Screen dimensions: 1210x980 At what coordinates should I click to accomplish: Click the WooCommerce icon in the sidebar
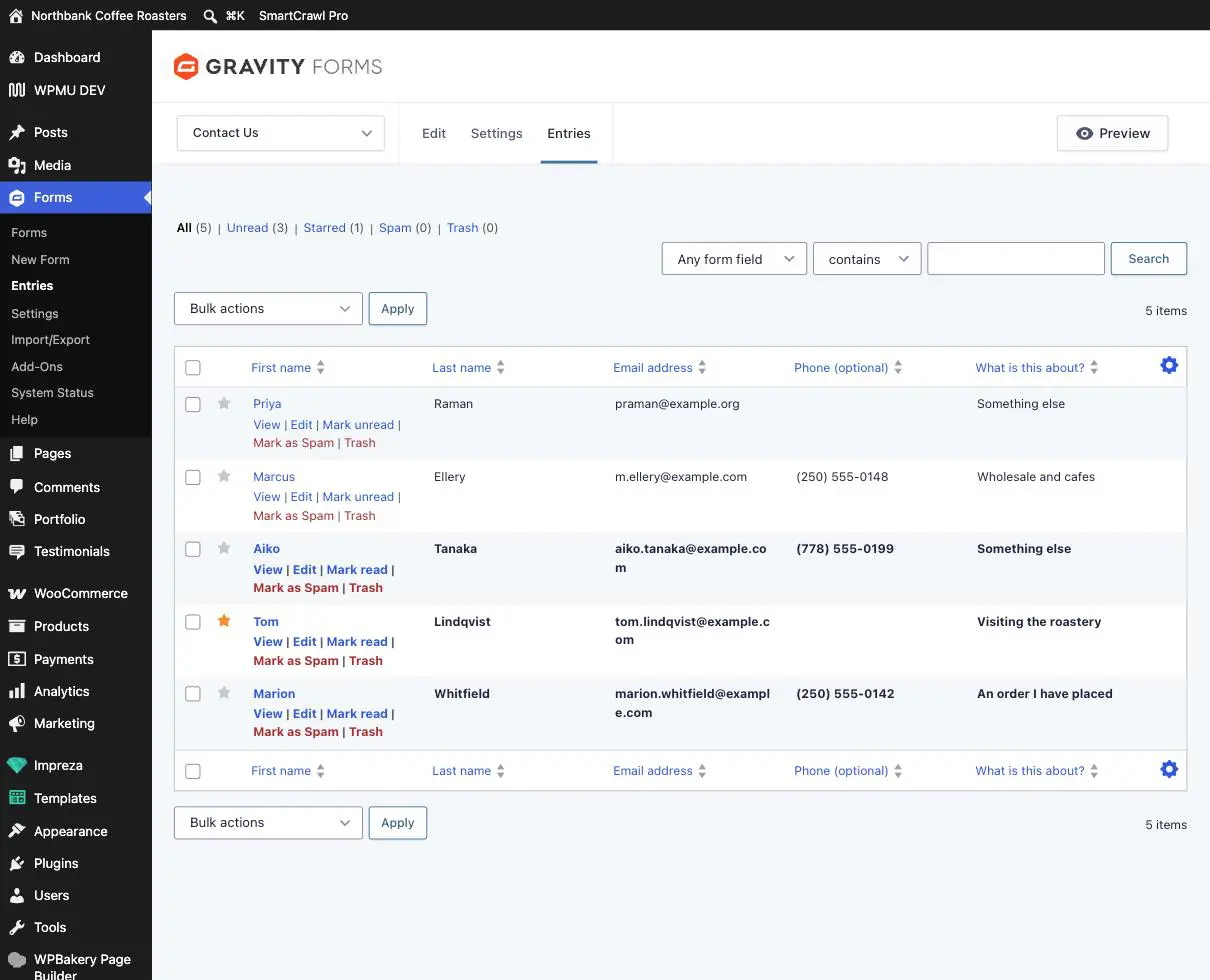coord(17,593)
